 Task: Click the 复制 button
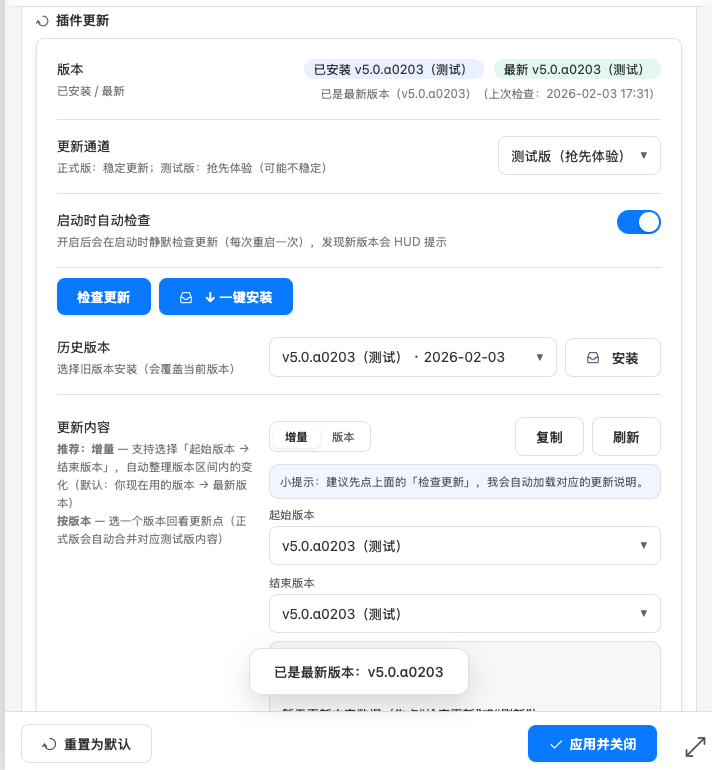[x=549, y=437]
